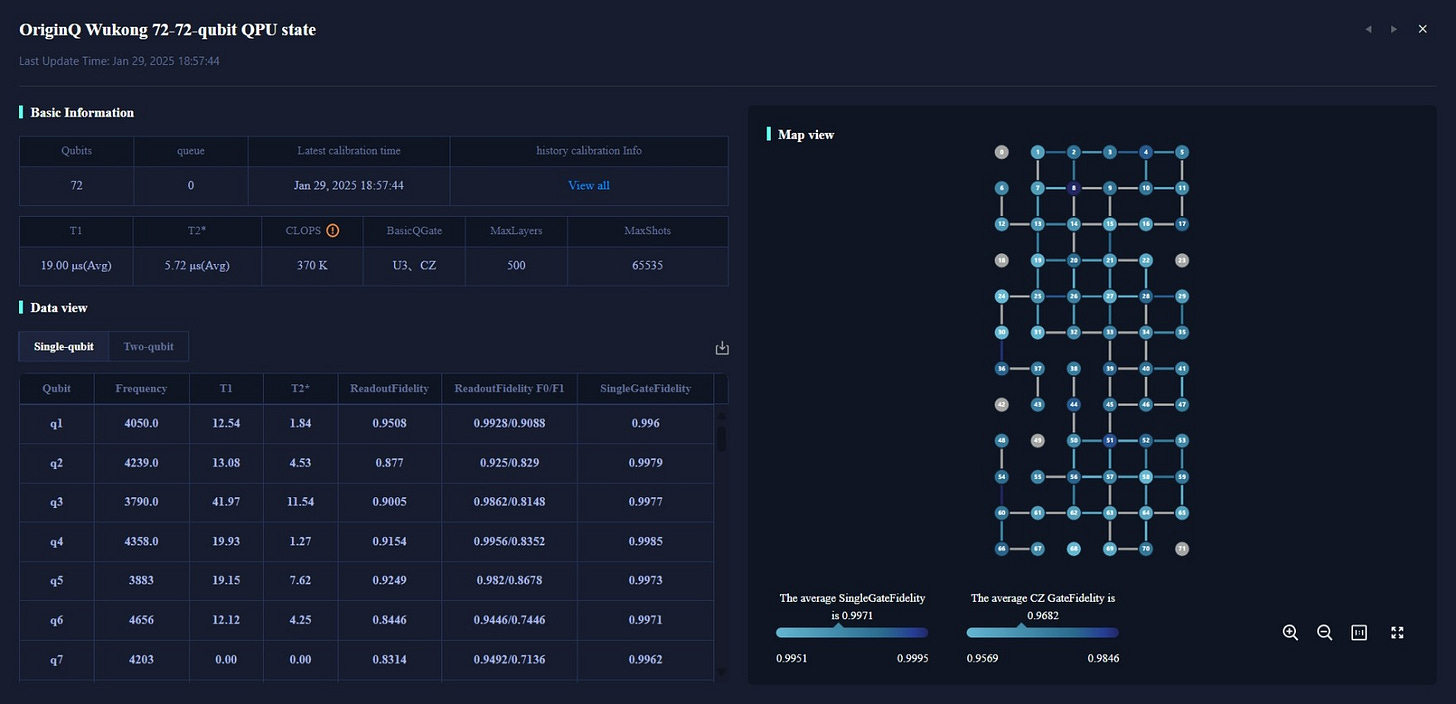Select qubit node 0 on the map

coord(1002,152)
